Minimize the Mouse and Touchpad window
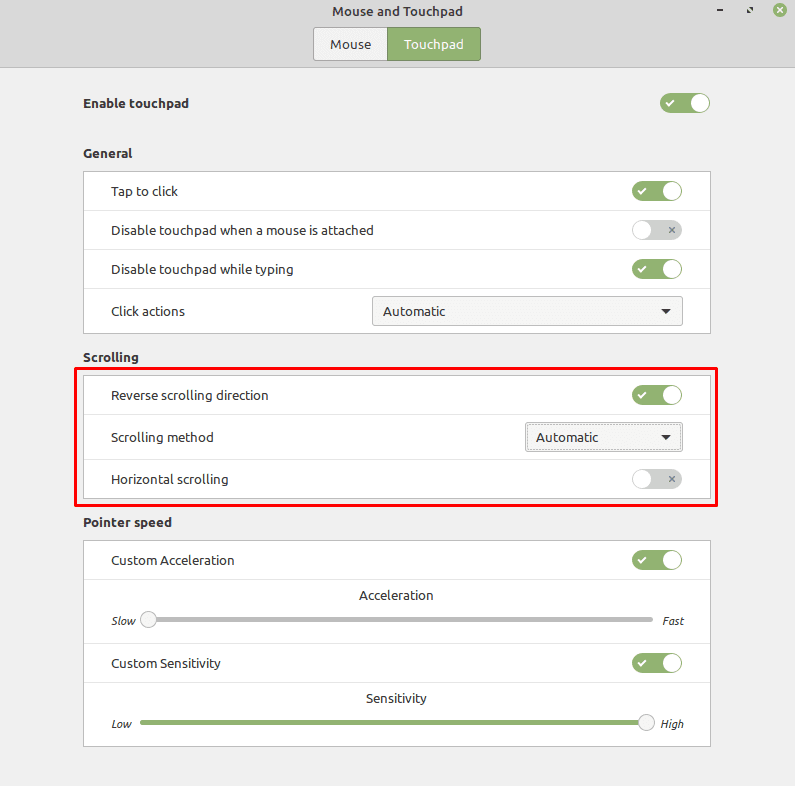Viewport: 795px width, 786px height. pos(720,10)
